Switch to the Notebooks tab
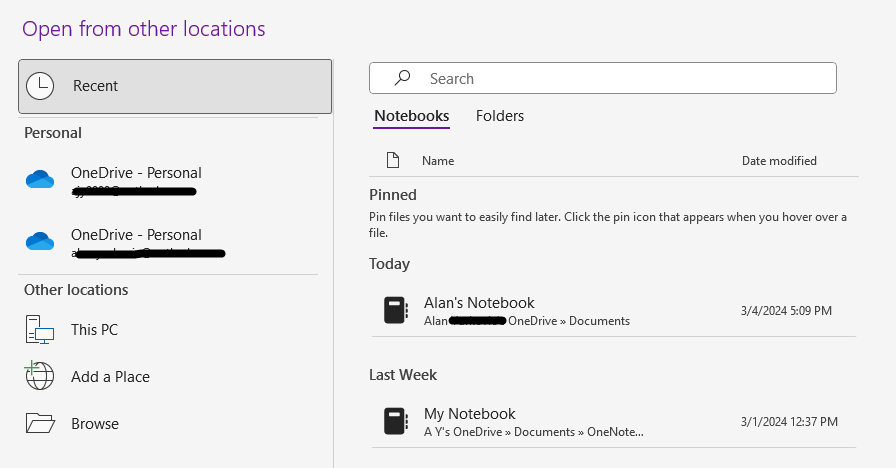 pos(411,116)
